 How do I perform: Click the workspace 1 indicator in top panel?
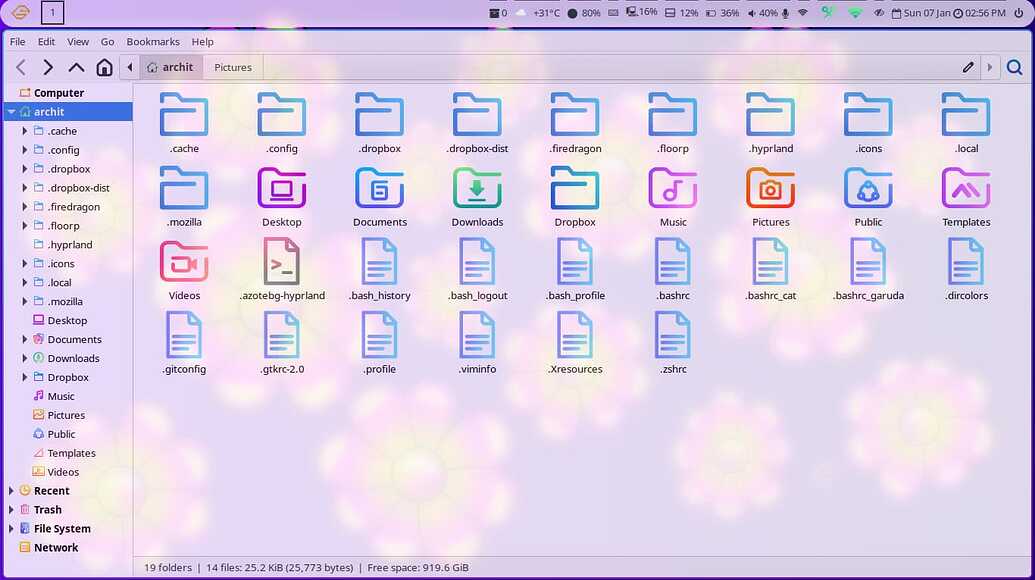[52, 13]
